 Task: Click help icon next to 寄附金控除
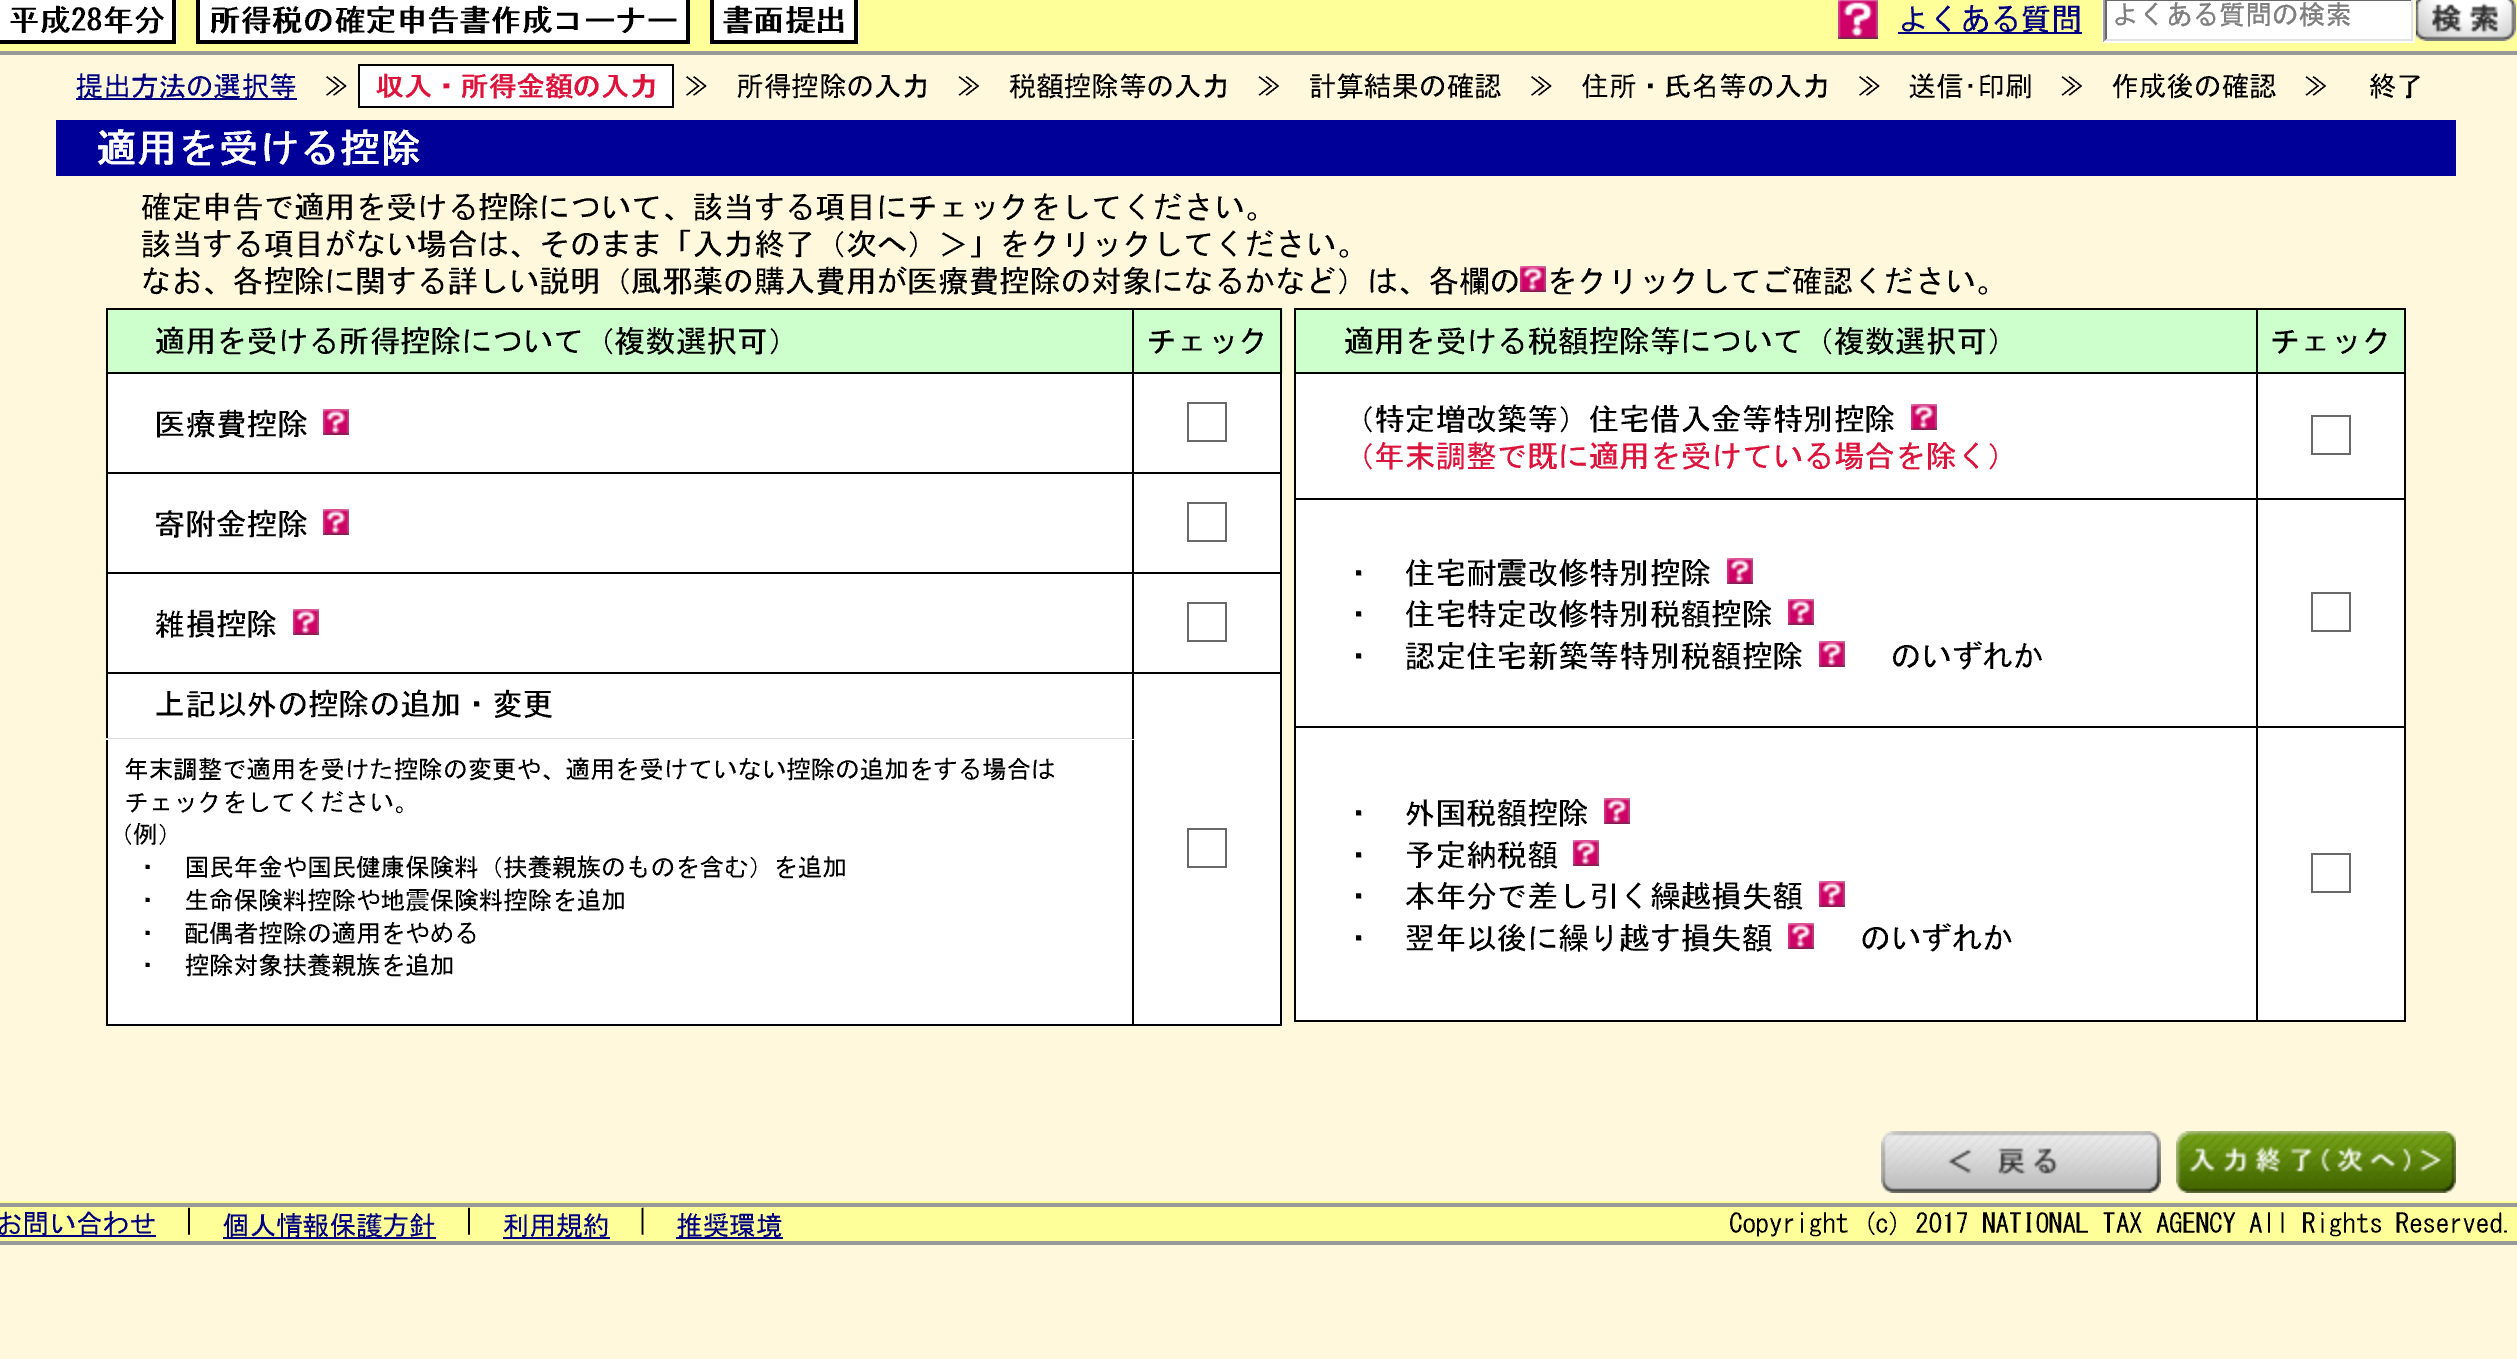[x=336, y=523]
